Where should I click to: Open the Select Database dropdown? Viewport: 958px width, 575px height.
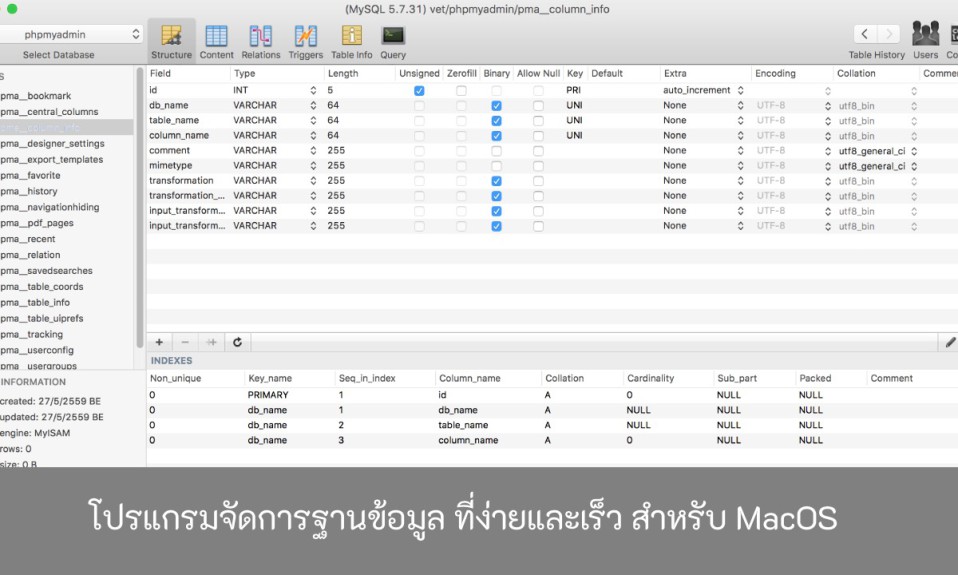71,34
